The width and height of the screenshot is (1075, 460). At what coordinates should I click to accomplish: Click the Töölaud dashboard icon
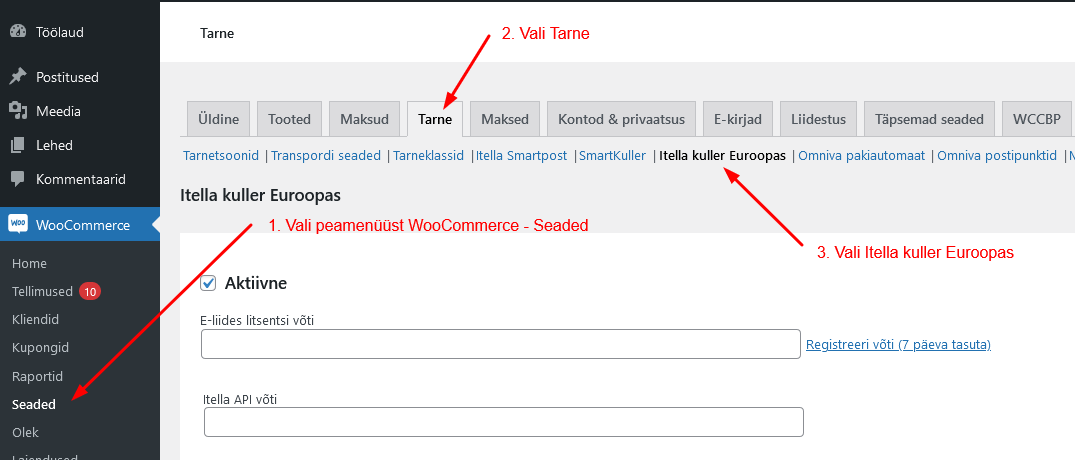[x=17, y=32]
